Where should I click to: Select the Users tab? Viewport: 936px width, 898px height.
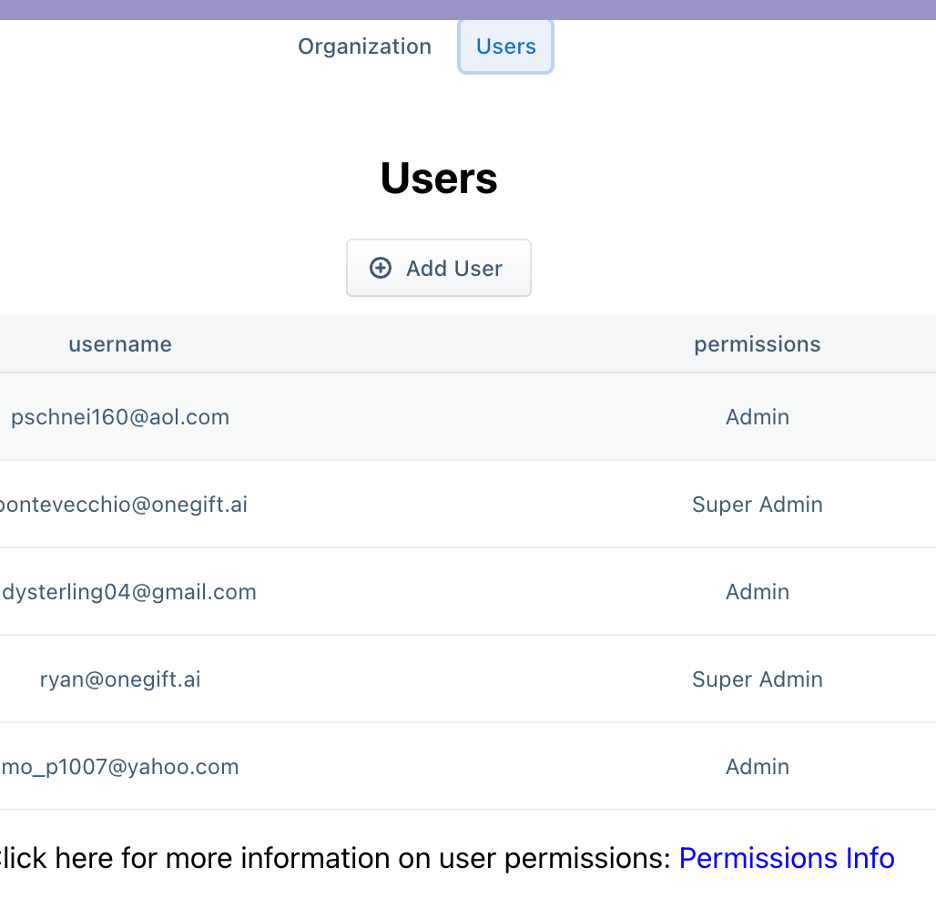coord(506,47)
